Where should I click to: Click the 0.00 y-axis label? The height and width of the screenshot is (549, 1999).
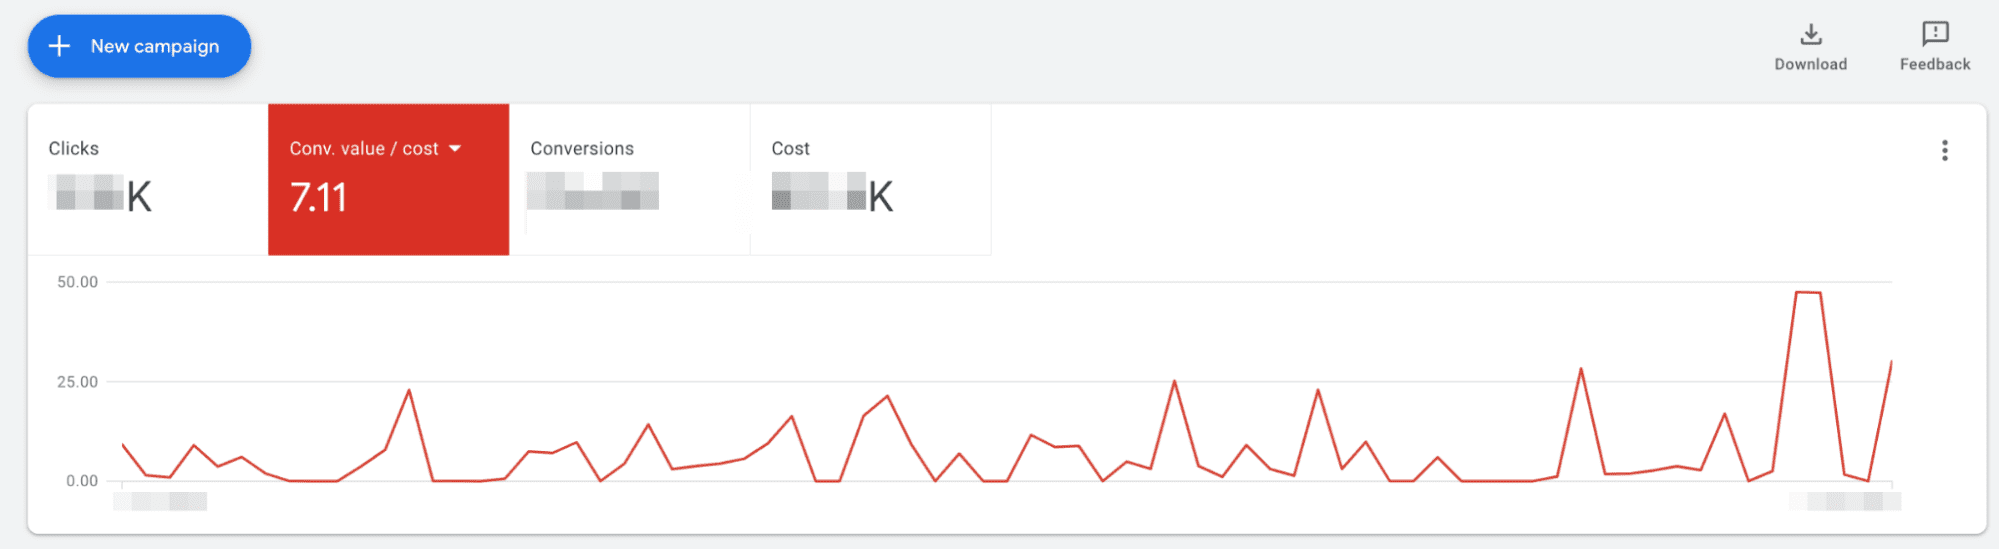click(x=82, y=481)
